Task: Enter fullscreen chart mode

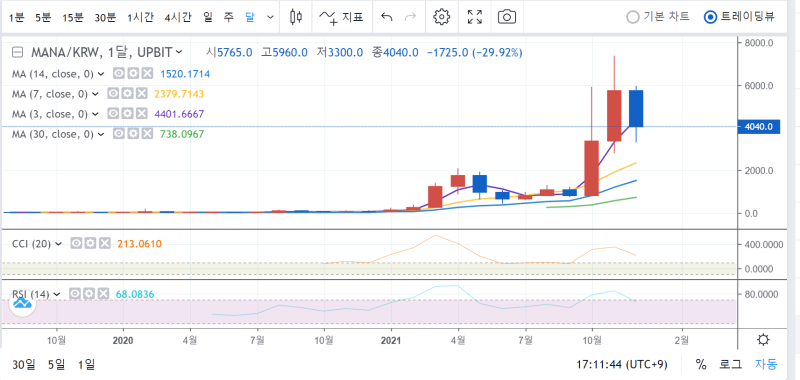Action: [475, 17]
